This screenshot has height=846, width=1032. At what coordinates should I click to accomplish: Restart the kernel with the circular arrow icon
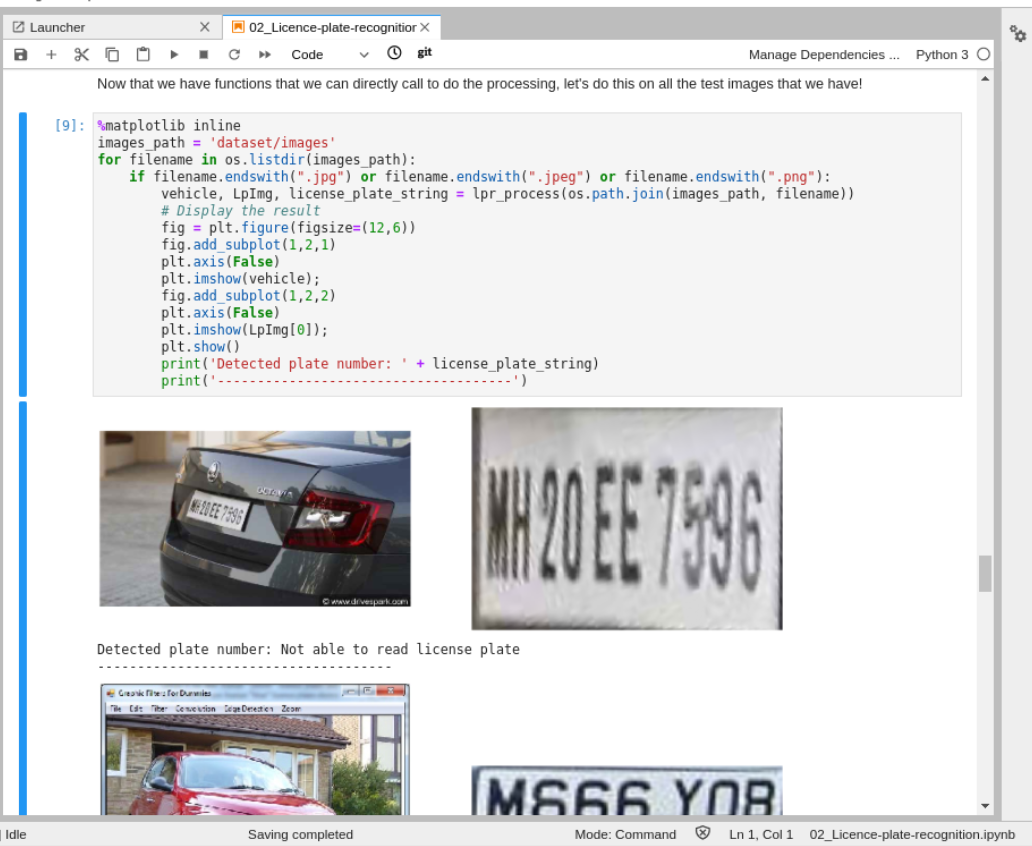234,55
